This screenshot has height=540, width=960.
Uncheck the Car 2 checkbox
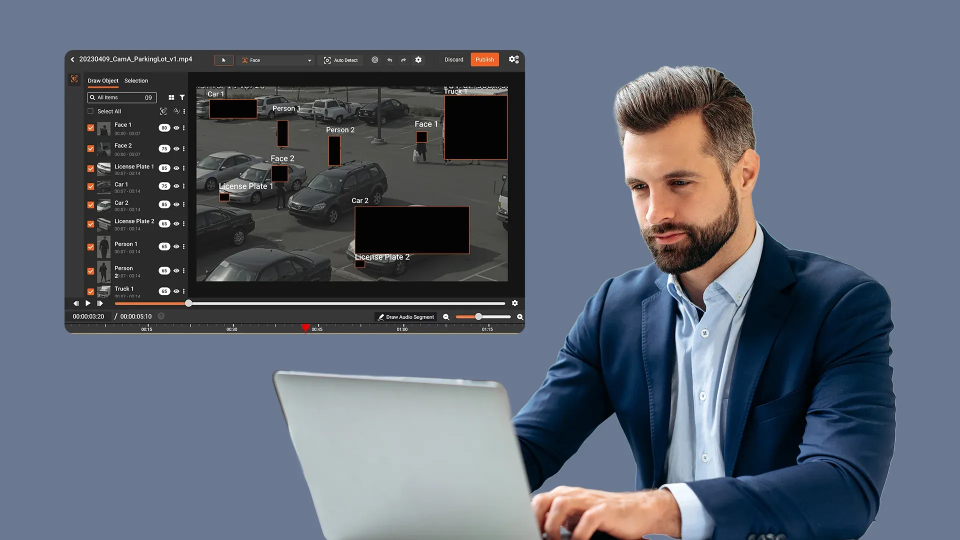[91, 205]
